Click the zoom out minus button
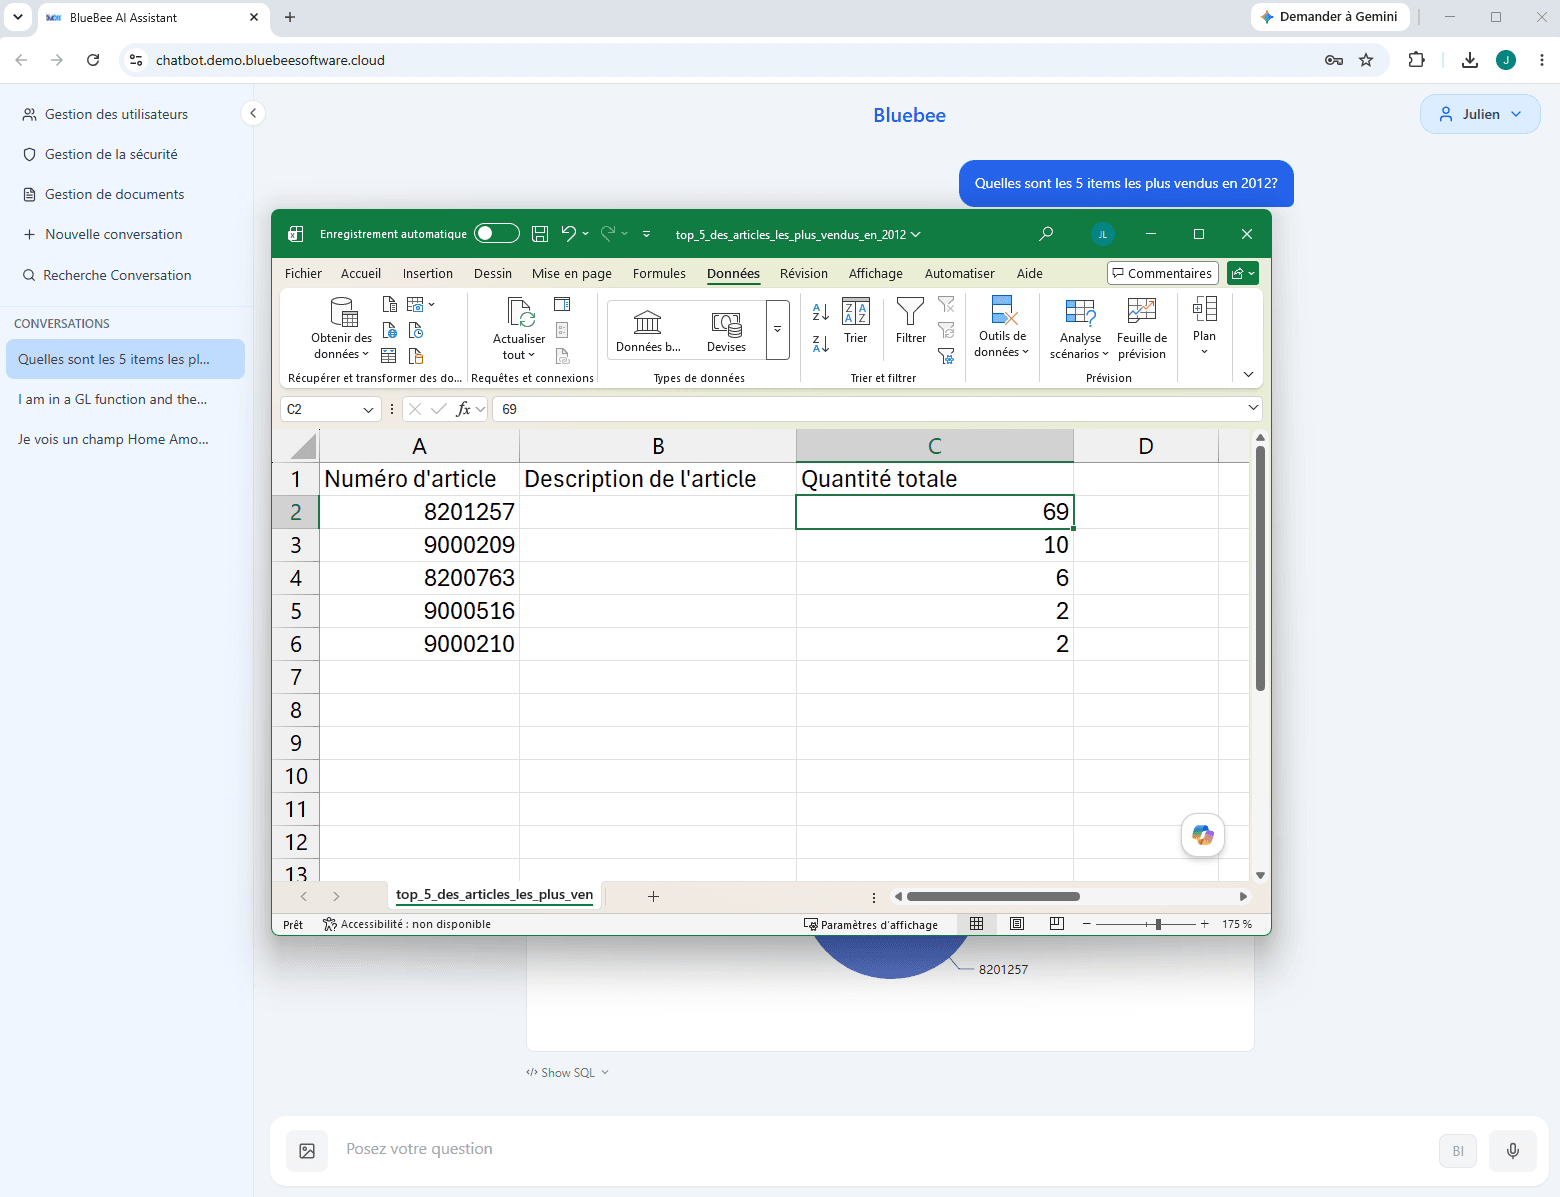 point(1086,924)
